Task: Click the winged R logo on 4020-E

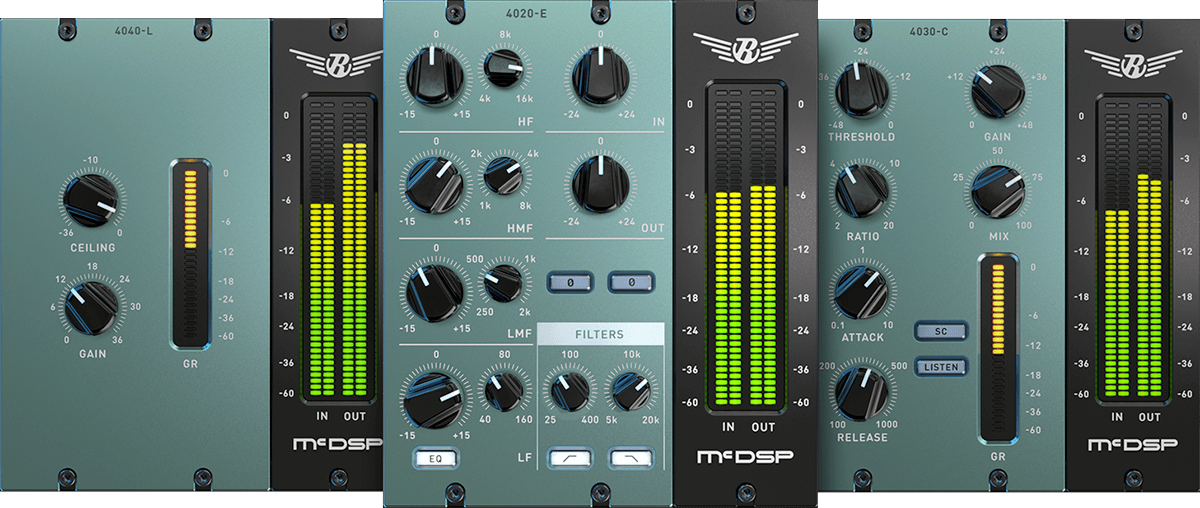Action: pyautogui.click(x=741, y=50)
